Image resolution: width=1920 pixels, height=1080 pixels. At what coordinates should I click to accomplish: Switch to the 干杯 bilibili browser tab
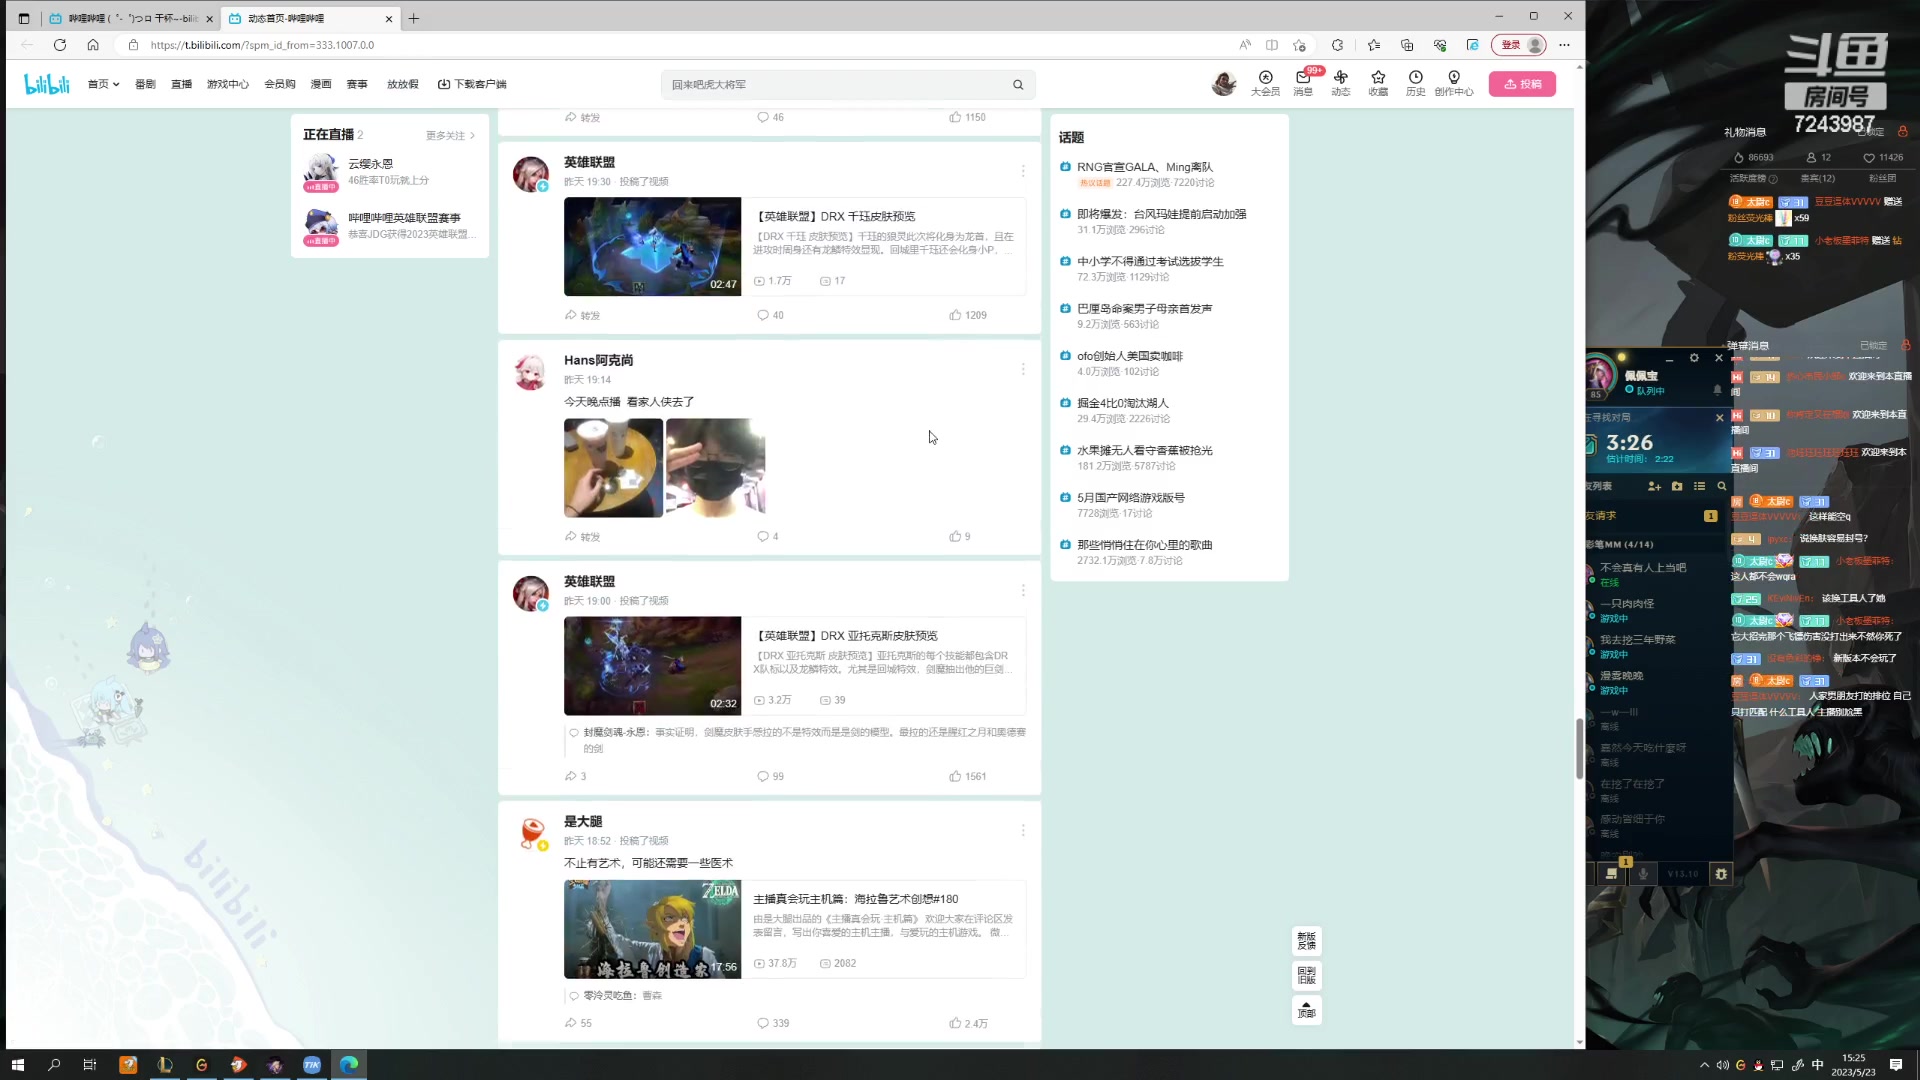[x=130, y=18]
